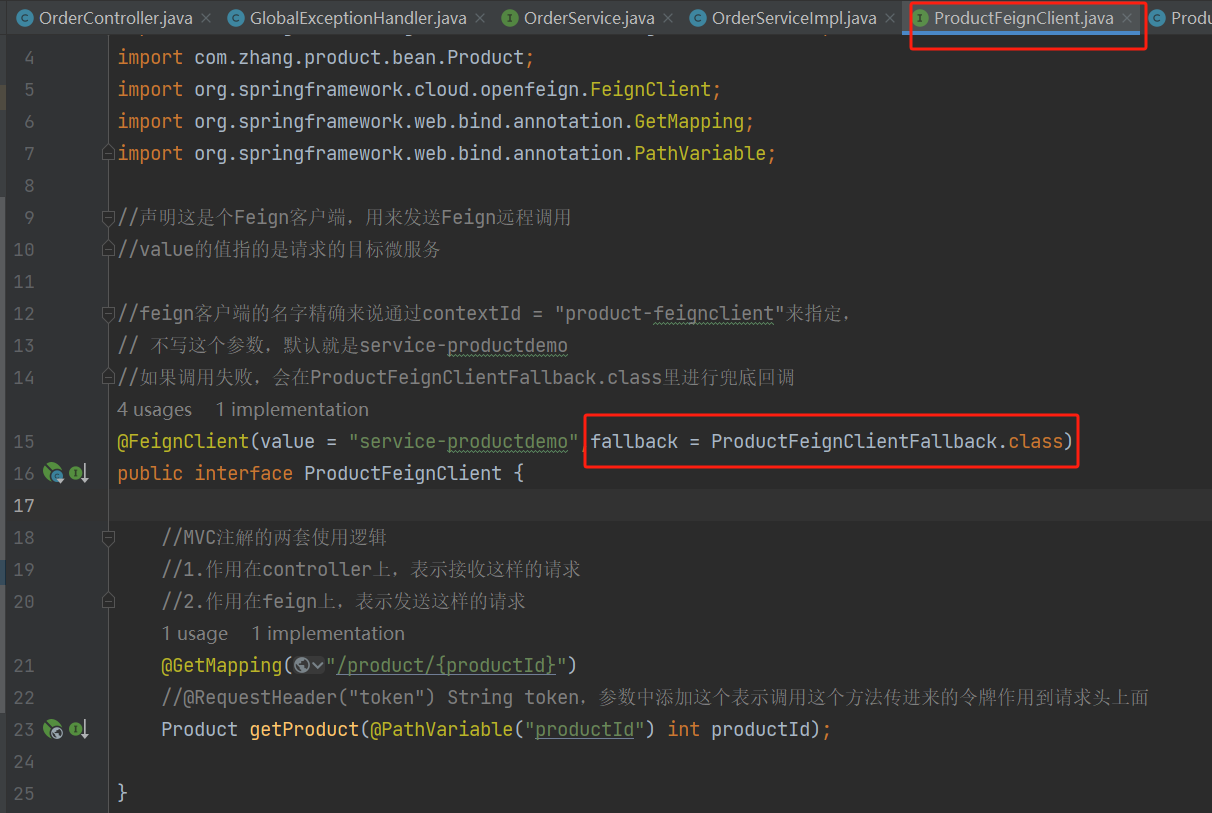Click the globe URL icon in @GetMapping
The image size is (1212, 813).
(x=302, y=666)
